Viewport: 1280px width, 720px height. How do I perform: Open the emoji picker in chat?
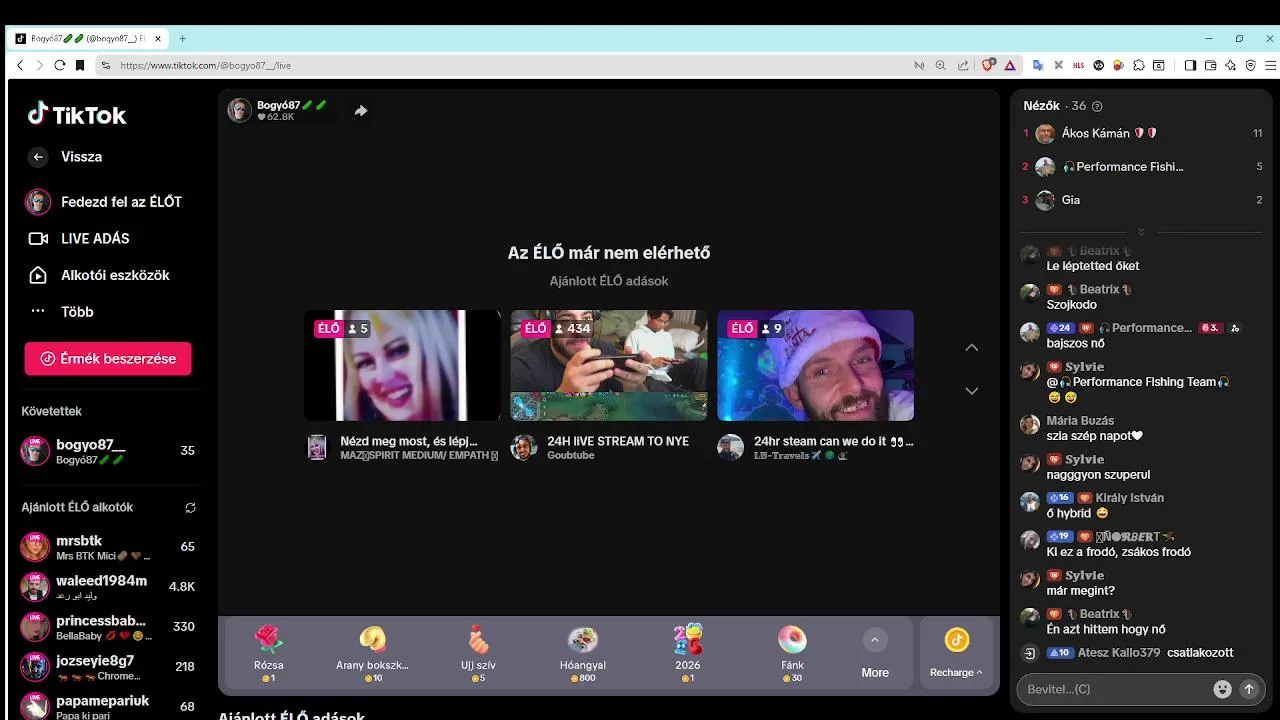click(x=1222, y=689)
